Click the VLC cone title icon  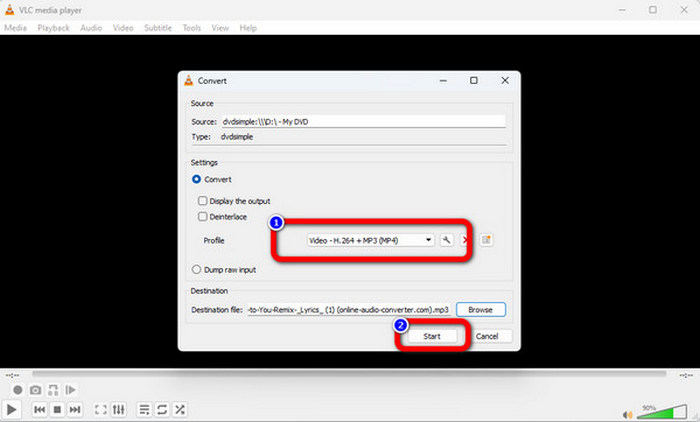coord(9,10)
